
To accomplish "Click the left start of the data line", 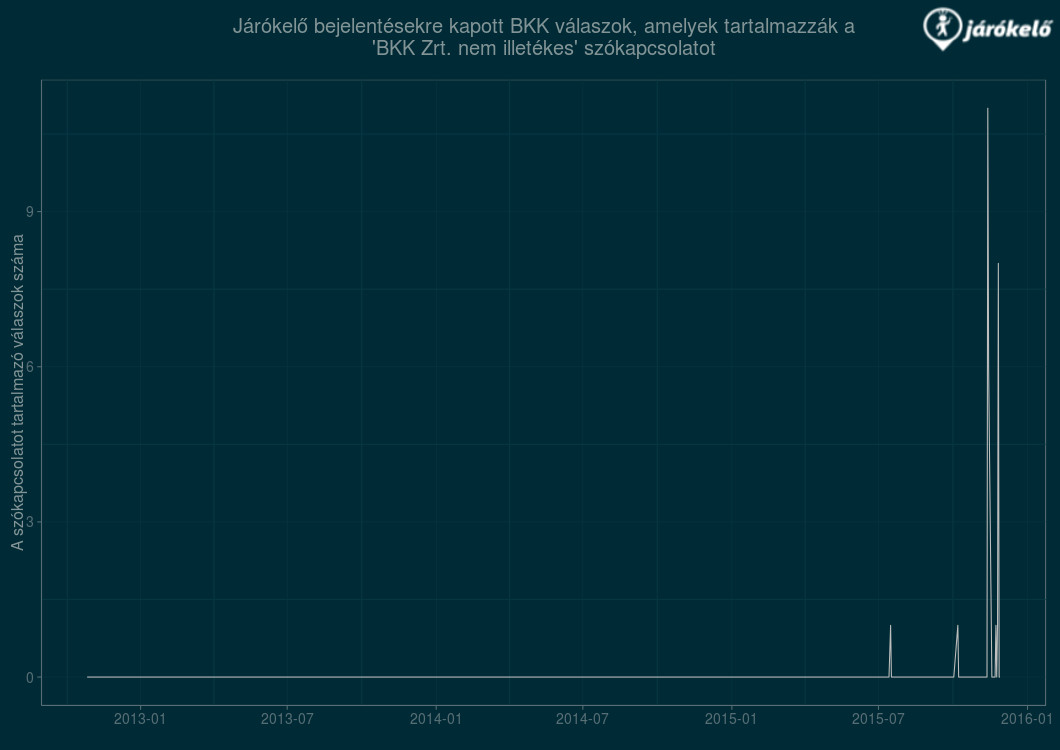I will click(88, 677).
